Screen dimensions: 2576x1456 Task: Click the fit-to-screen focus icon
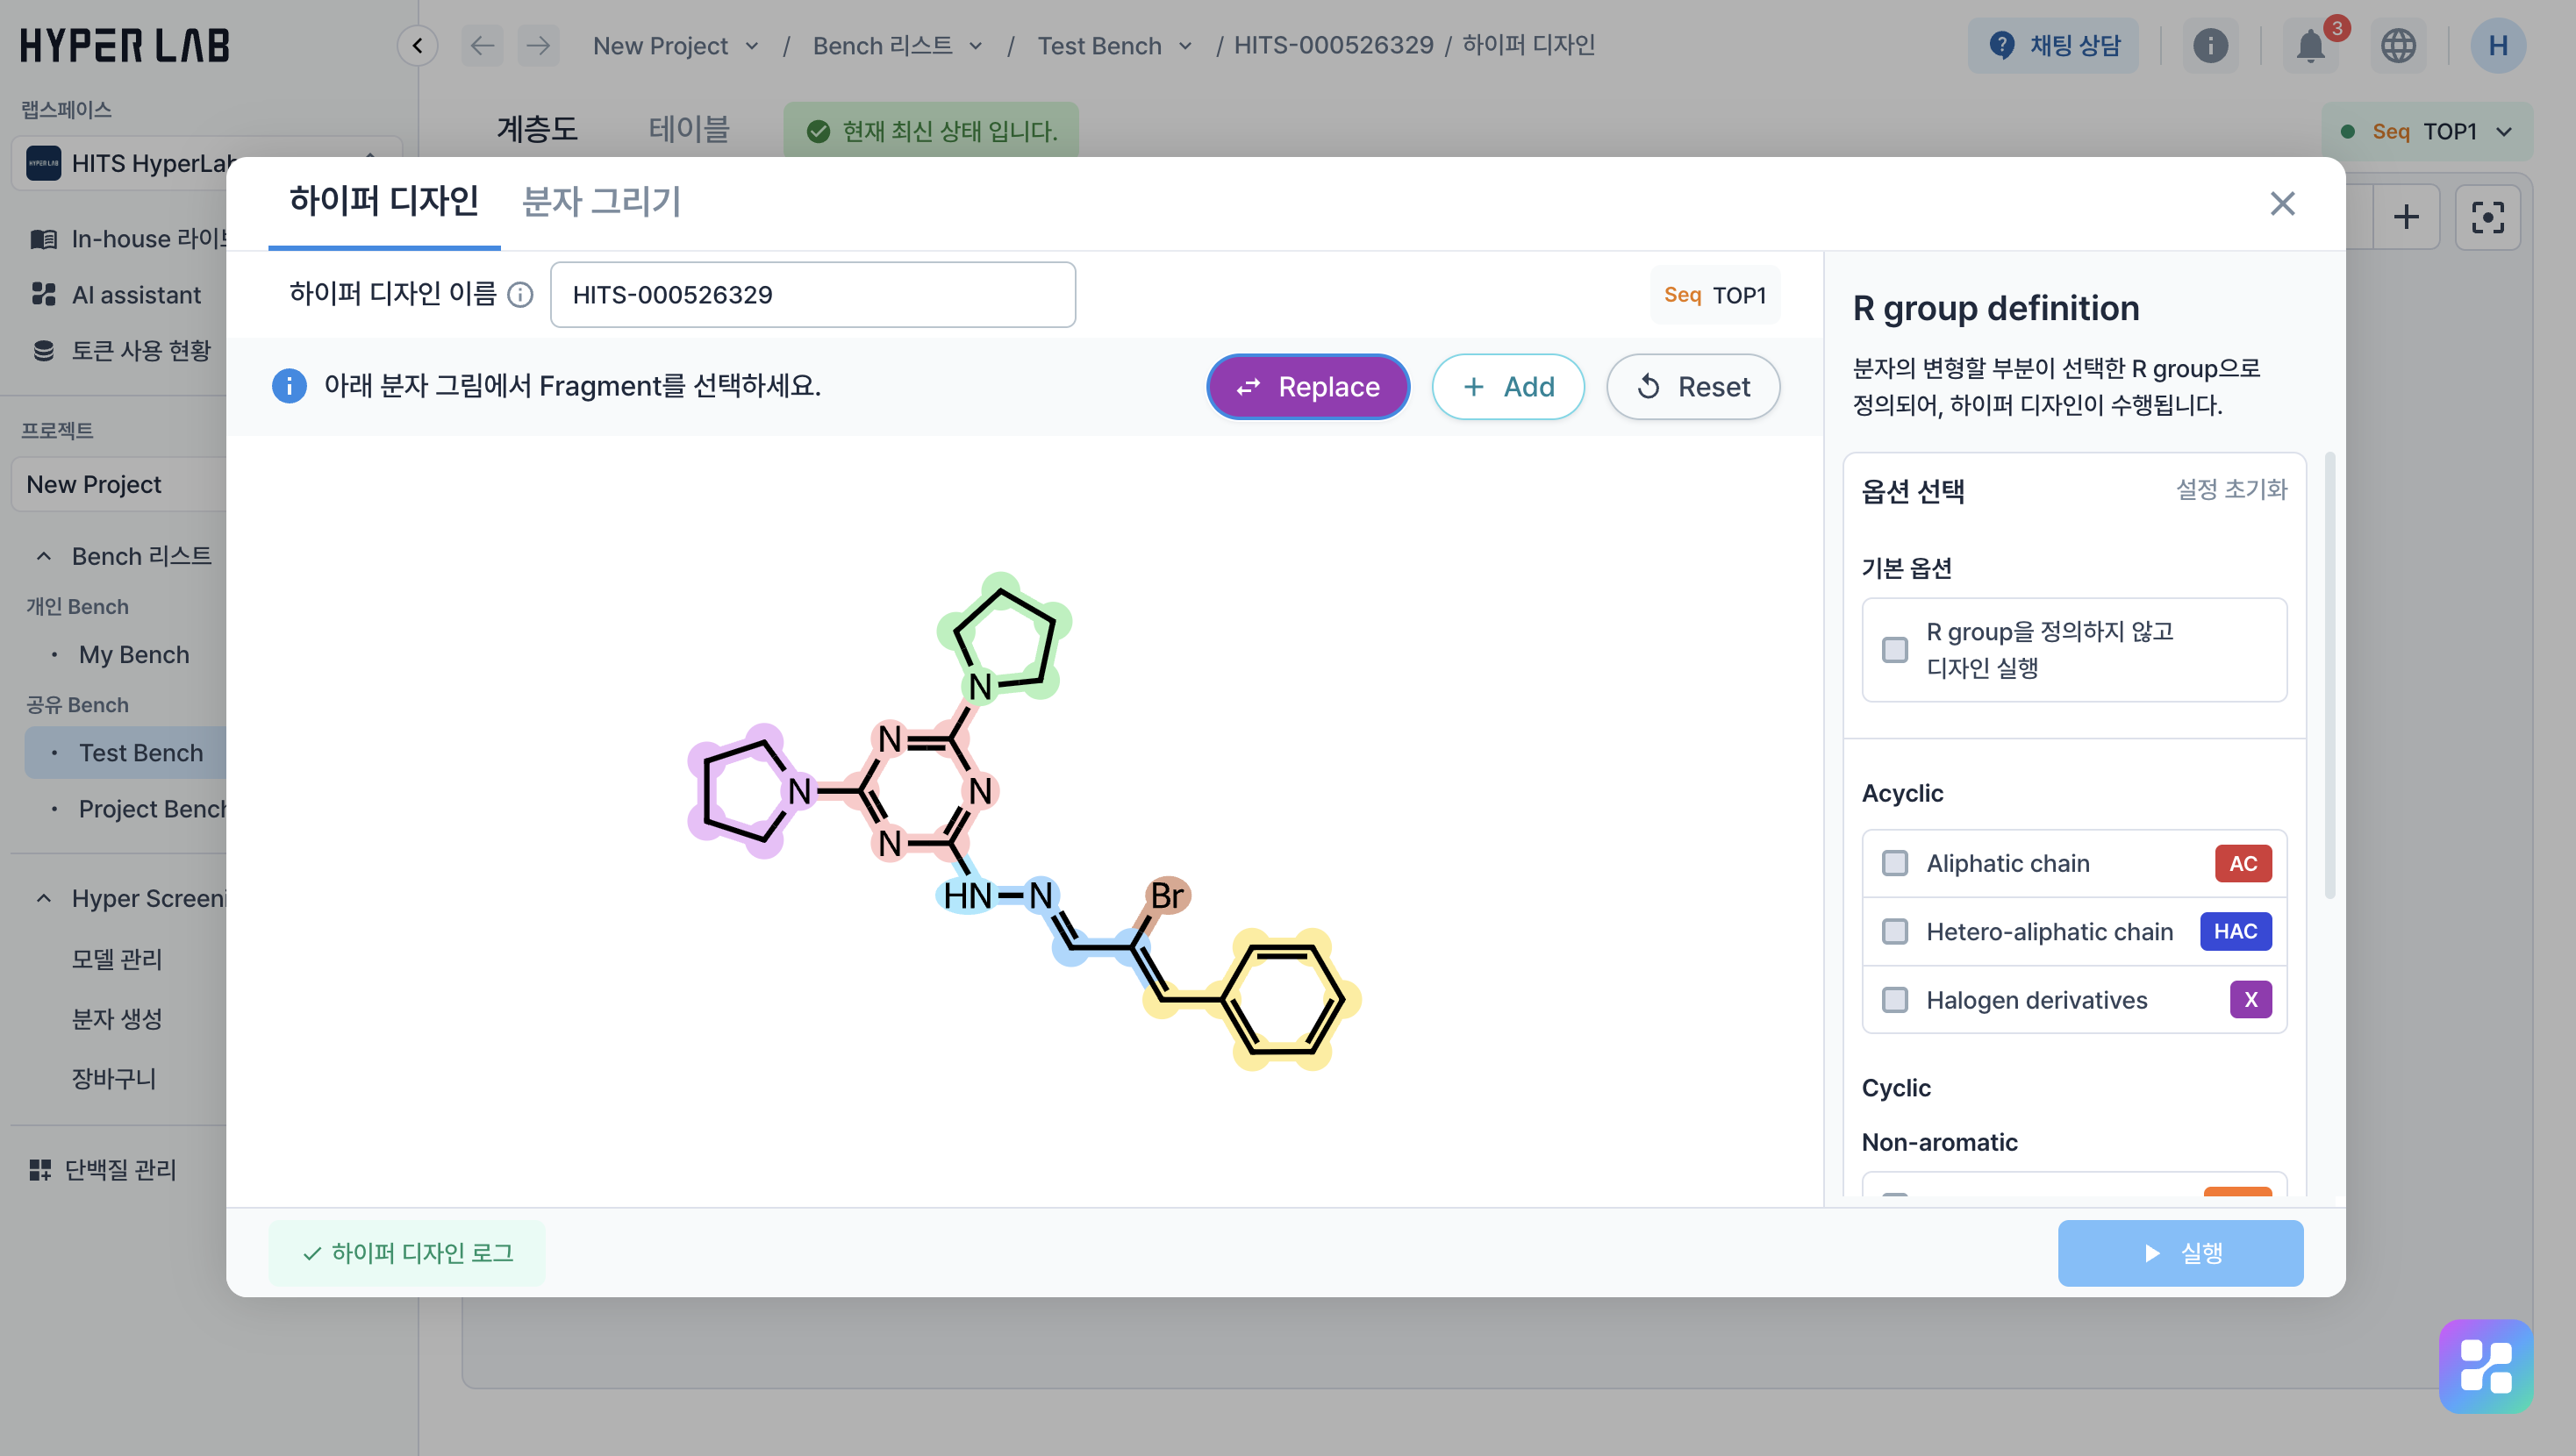pos(2487,217)
